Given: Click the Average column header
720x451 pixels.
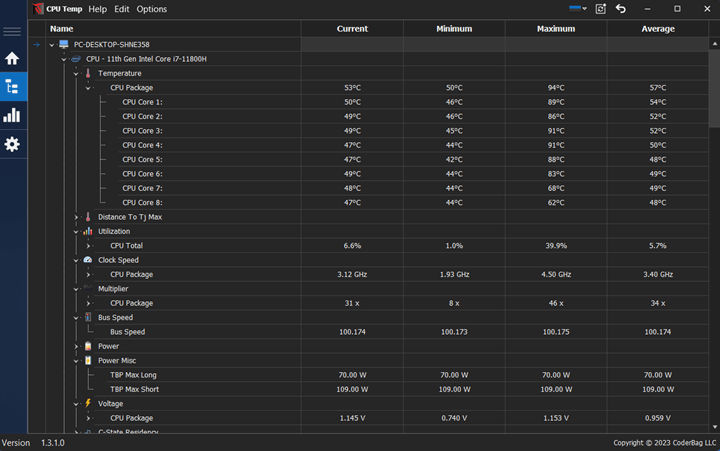Looking at the screenshot, I should click(x=658, y=28).
